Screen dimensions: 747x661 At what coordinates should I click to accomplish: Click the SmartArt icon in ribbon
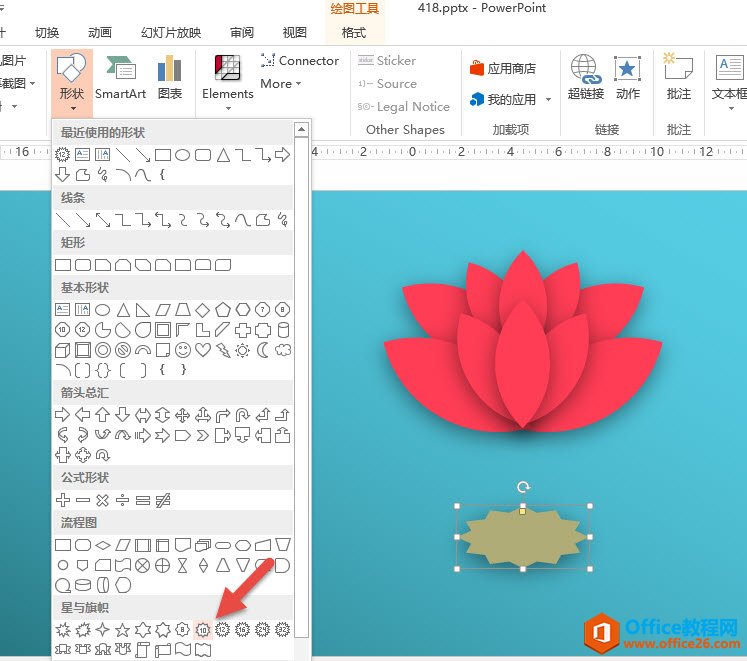(x=120, y=78)
